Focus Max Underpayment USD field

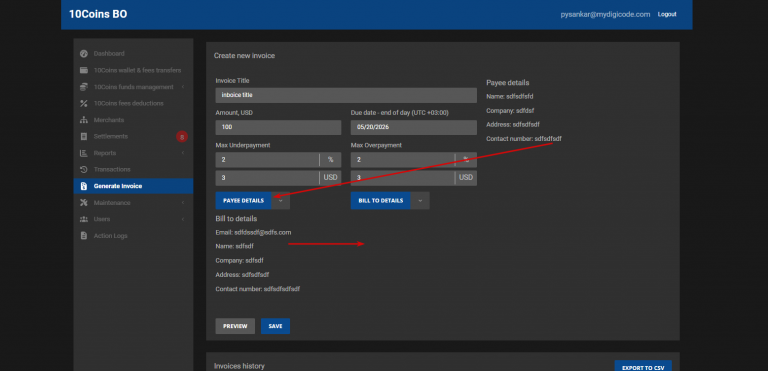click(267, 177)
